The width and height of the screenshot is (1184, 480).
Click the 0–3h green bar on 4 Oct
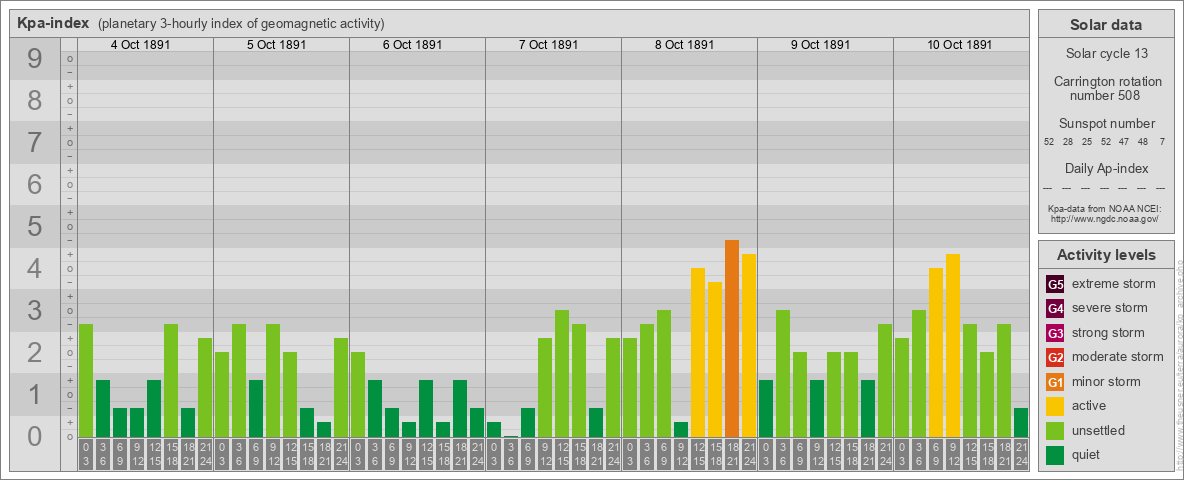click(86, 381)
